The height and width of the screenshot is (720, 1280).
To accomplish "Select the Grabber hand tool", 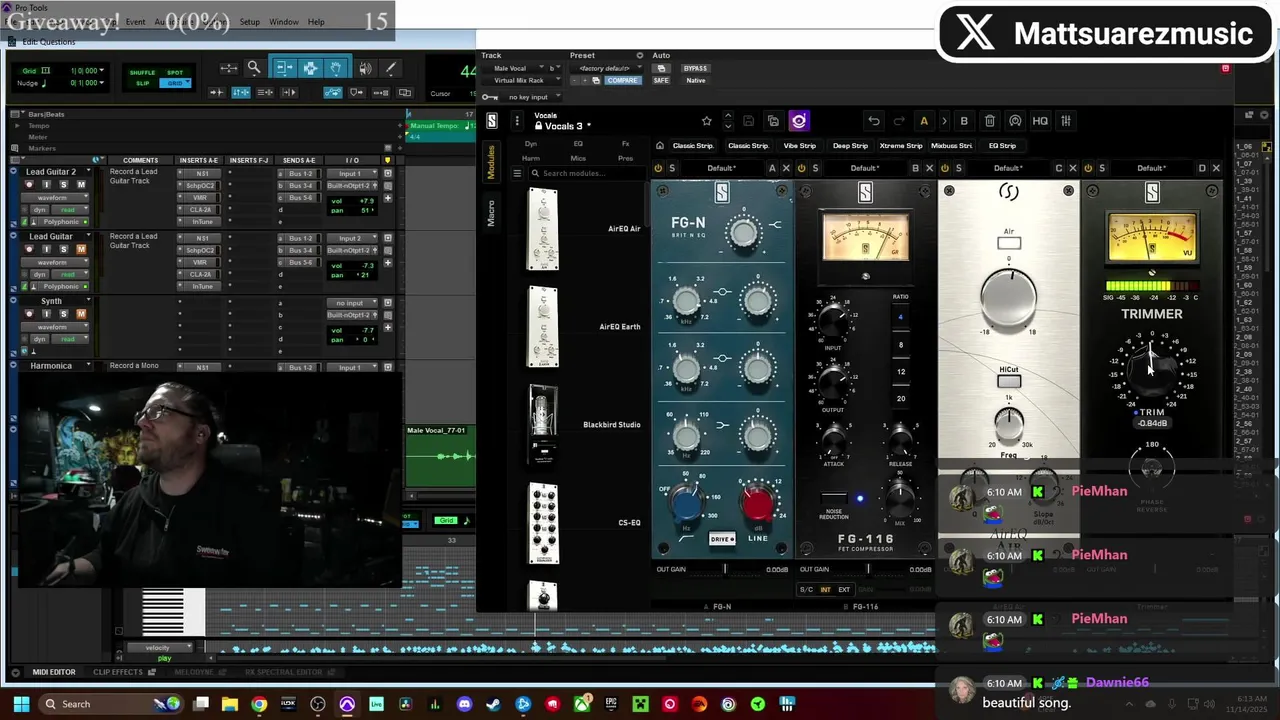I will (336, 68).
